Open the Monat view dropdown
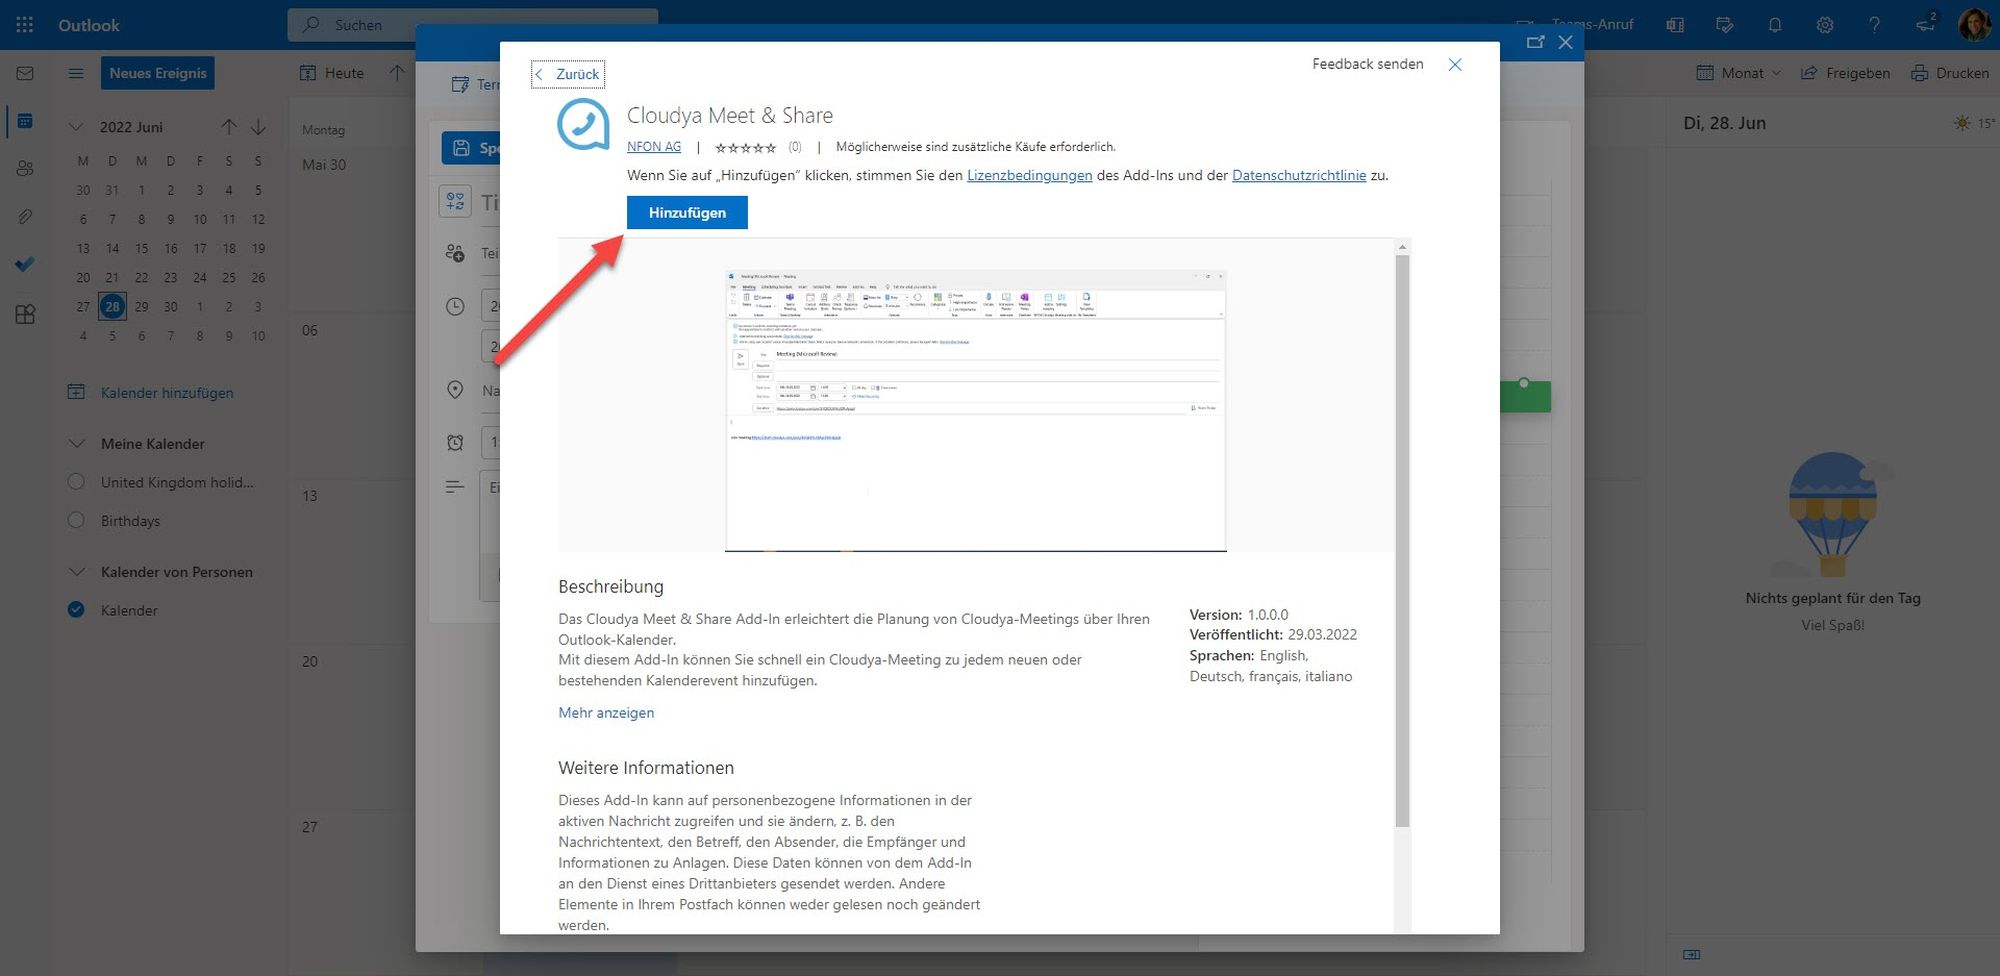Viewport: 2000px width, 976px height. point(1740,73)
